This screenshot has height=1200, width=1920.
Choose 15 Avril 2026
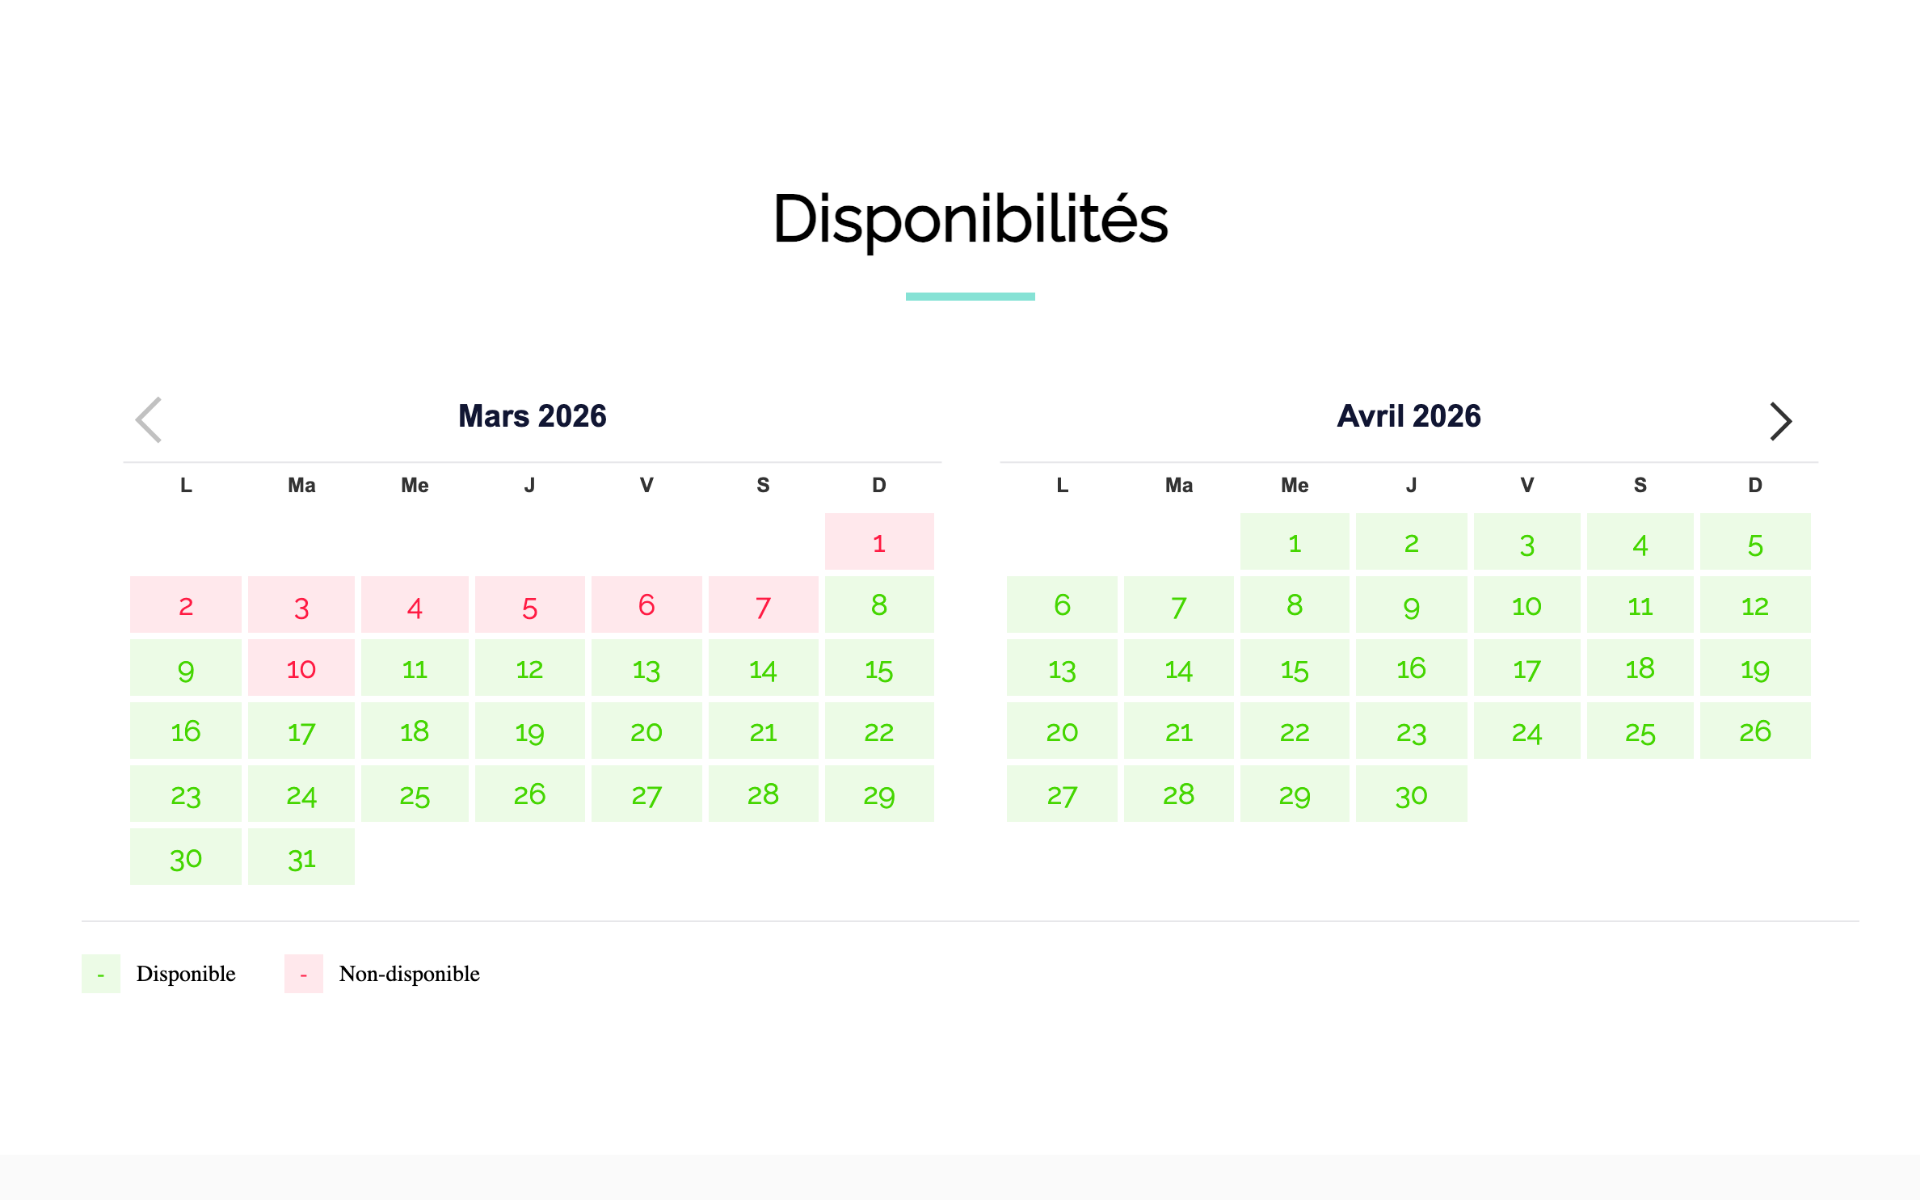1294,668
